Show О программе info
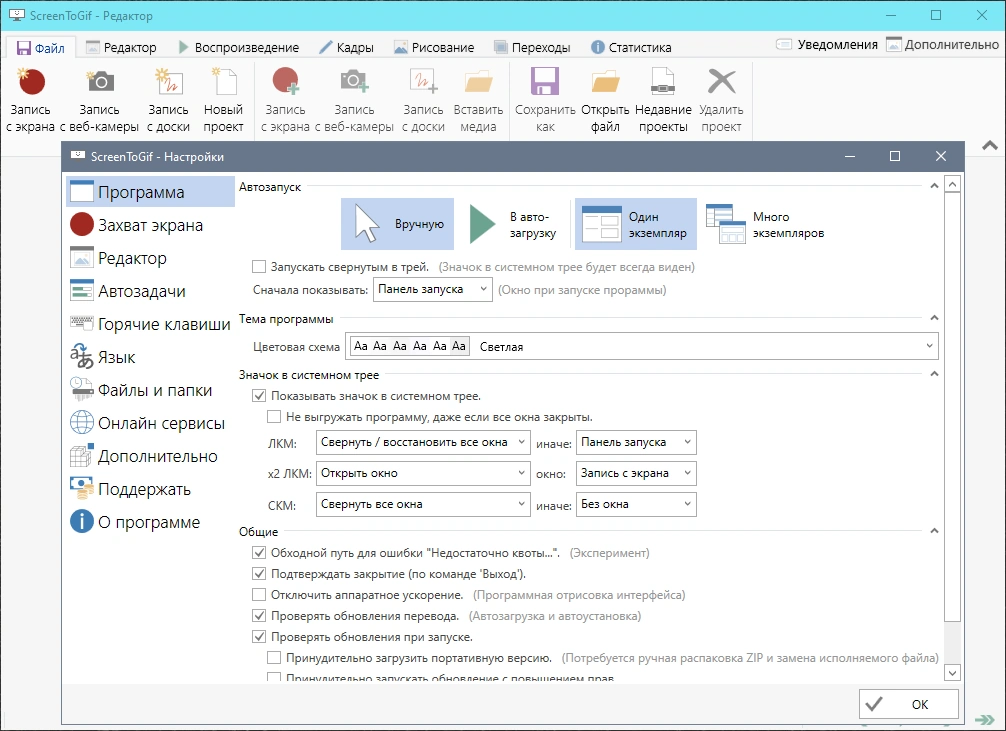This screenshot has width=1006, height=731. [150, 522]
